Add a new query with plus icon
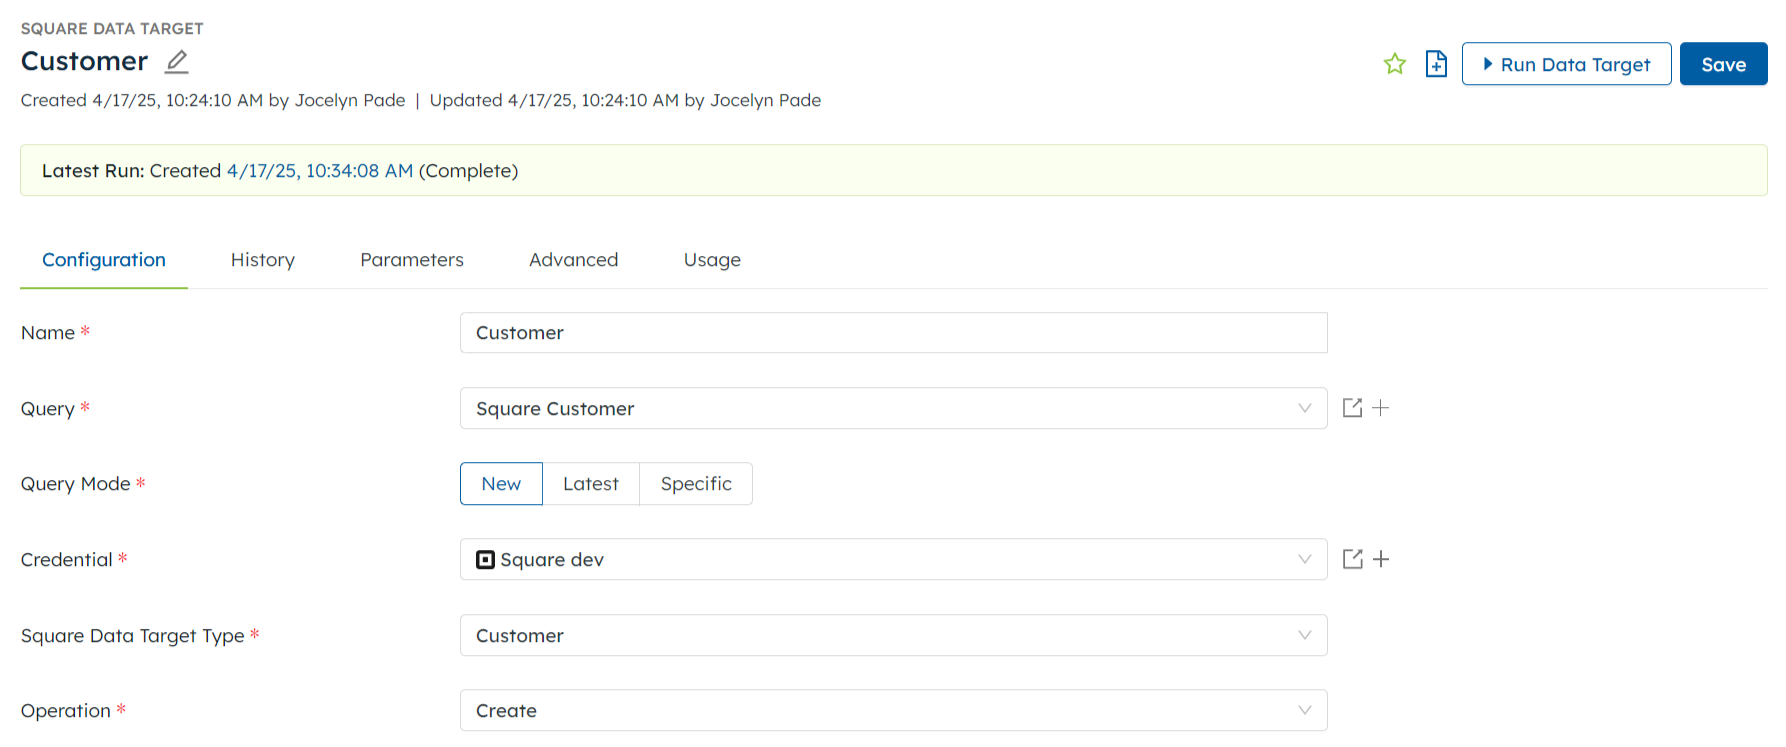The height and width of the screenshot is (747, 1786). [x=1381, y=408]
